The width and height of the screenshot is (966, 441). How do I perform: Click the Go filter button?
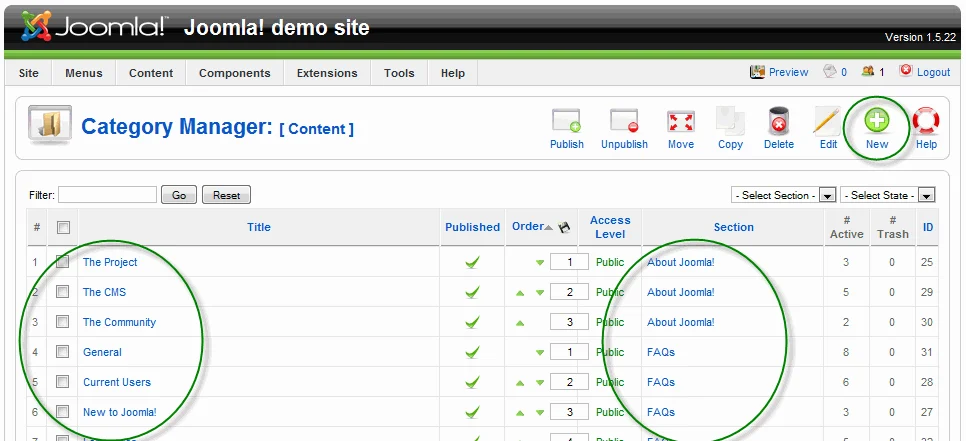click(x=179, y=195)
